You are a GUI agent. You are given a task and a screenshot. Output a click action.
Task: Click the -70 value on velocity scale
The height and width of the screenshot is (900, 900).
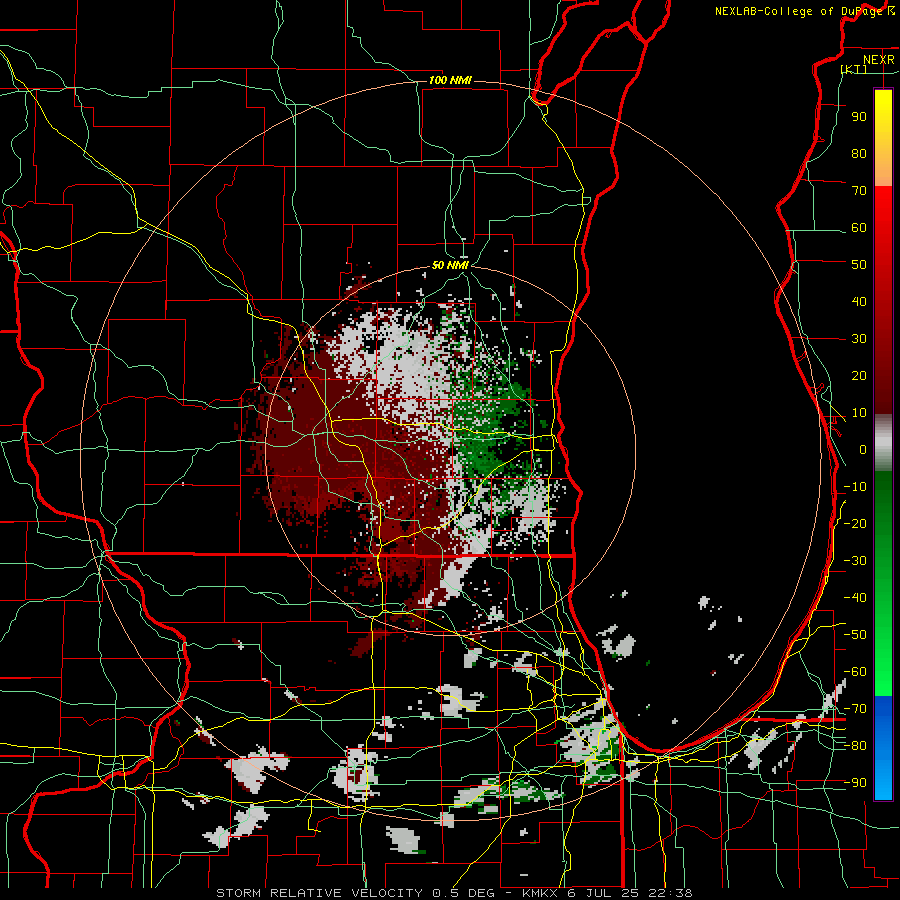[855, 709]
